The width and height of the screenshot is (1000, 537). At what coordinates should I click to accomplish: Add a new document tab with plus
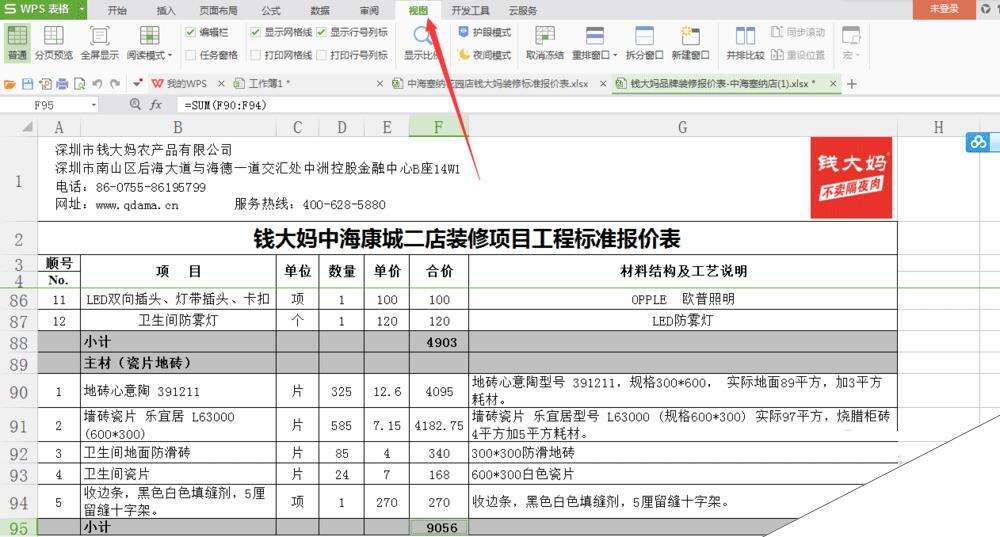tap(851, 84)
